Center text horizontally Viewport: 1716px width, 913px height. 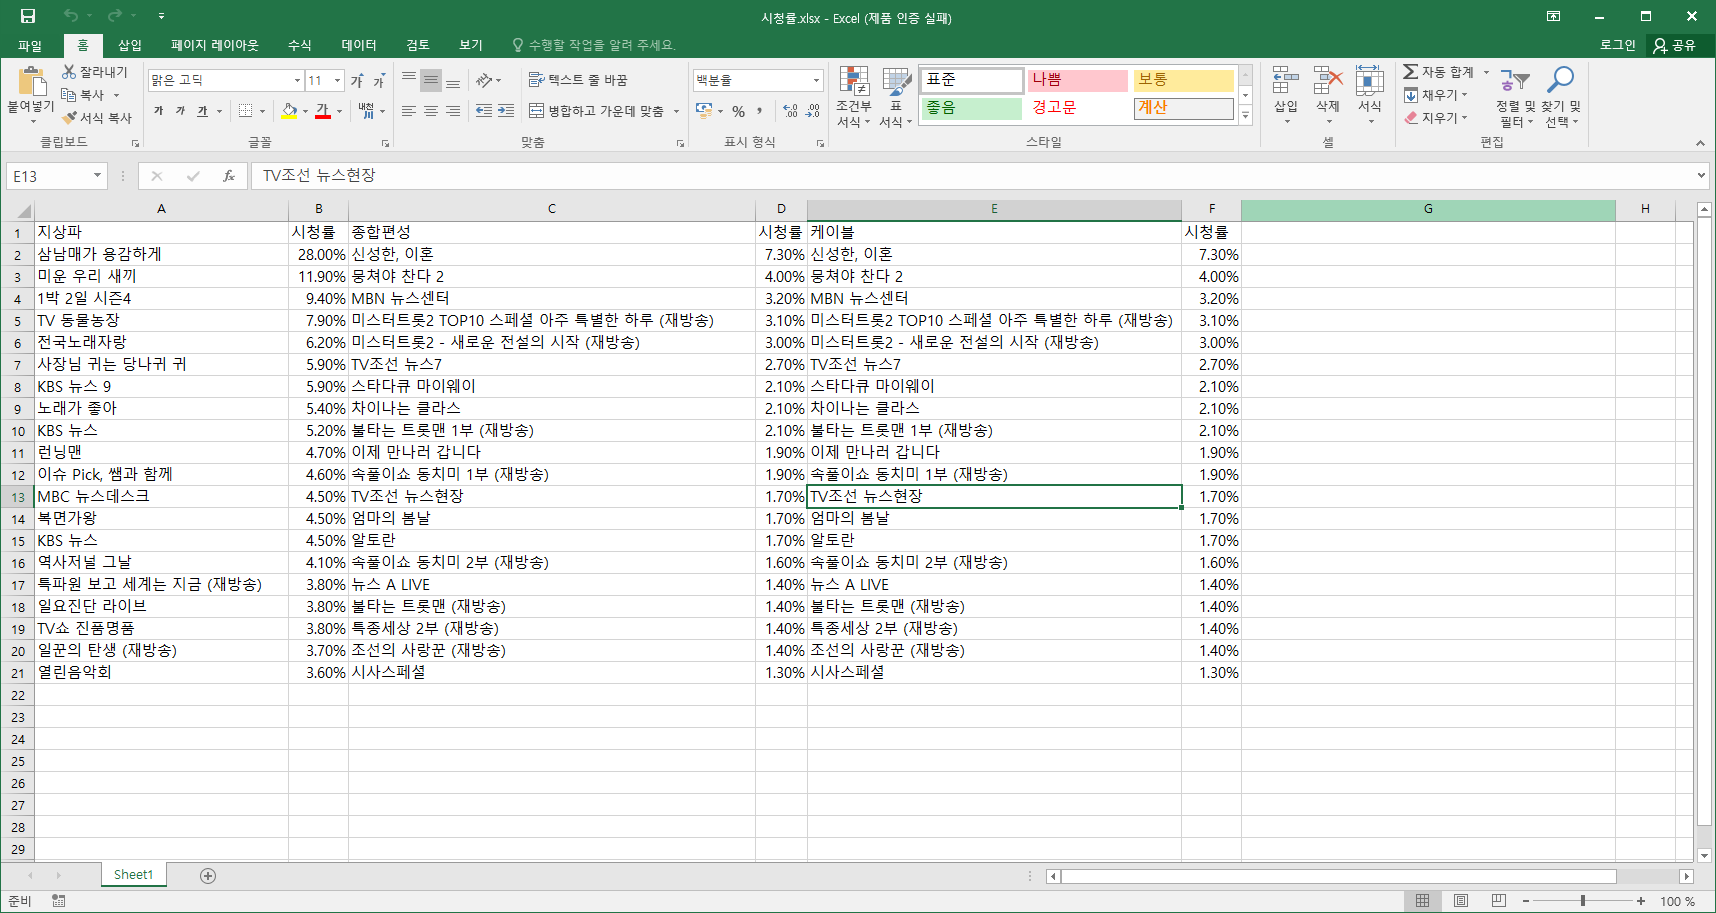[430, 111]
